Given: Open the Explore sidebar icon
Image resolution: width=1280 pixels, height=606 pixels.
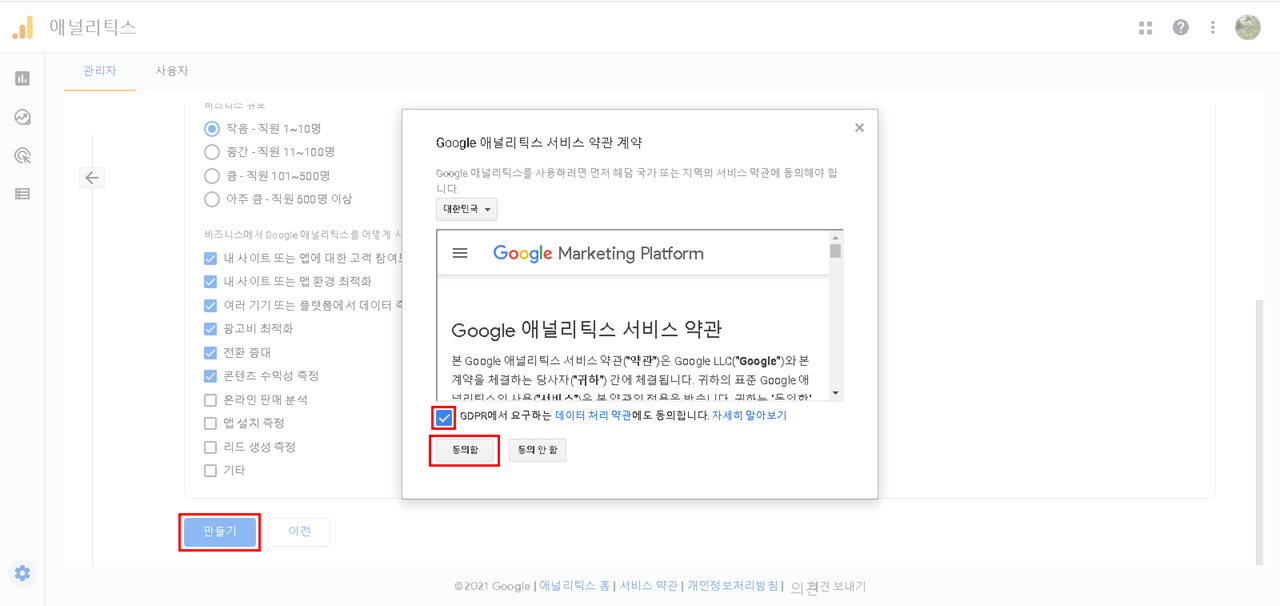Looking at the screenshot, I should click(22, 117).
